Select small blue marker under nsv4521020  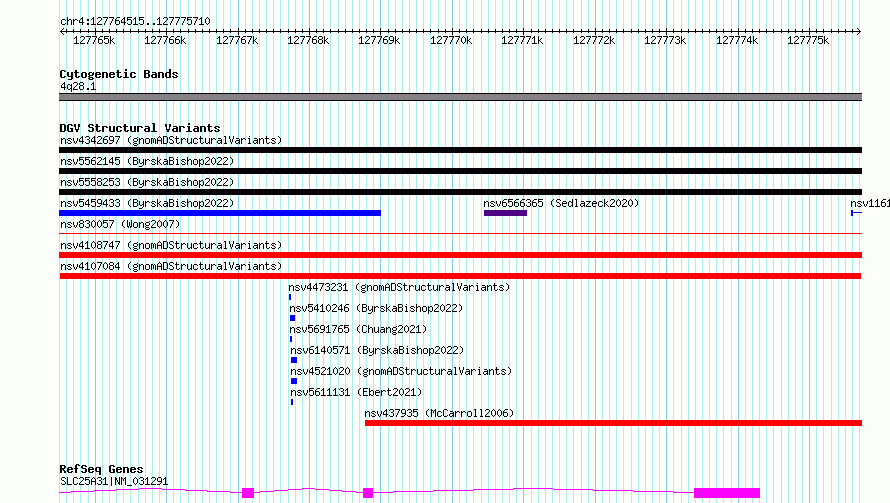294,381
